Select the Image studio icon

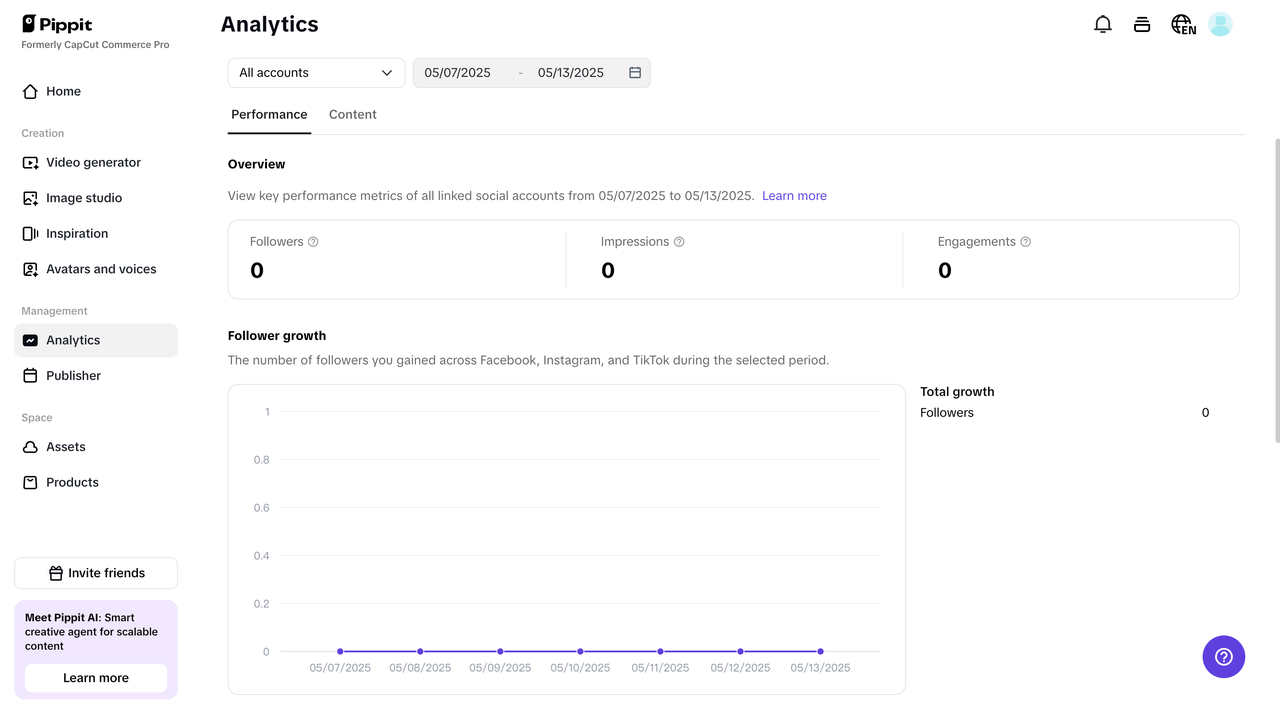click(31, 197)
